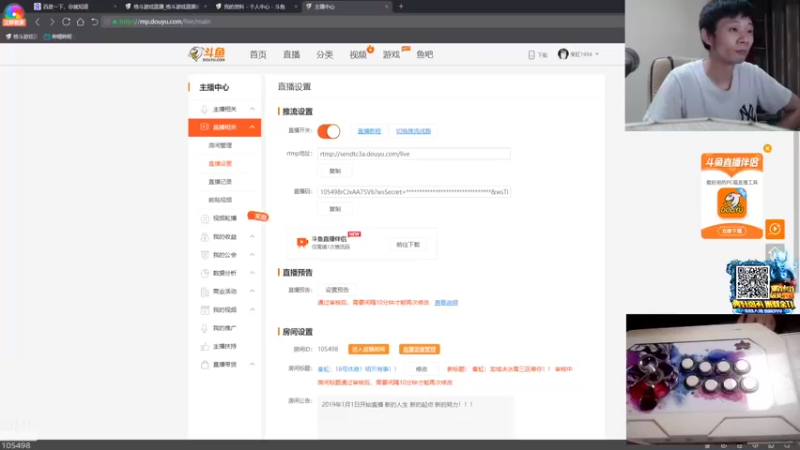Open 分类 in top navigation
Viewport: 800px width, 450px height.
coord(324,55)
